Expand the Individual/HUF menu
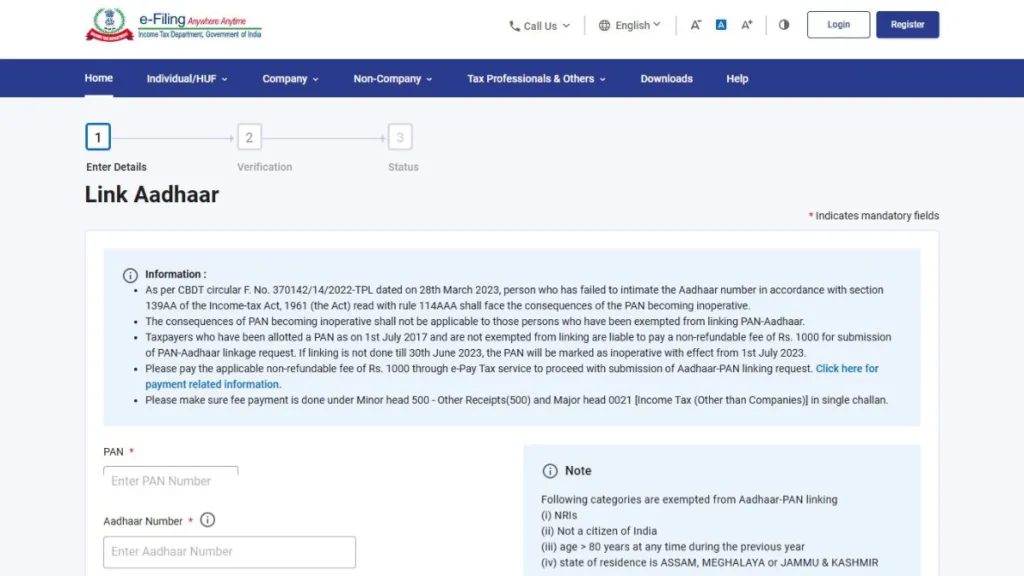Screen dimensions: 1024x576 (x=186, y=78)
